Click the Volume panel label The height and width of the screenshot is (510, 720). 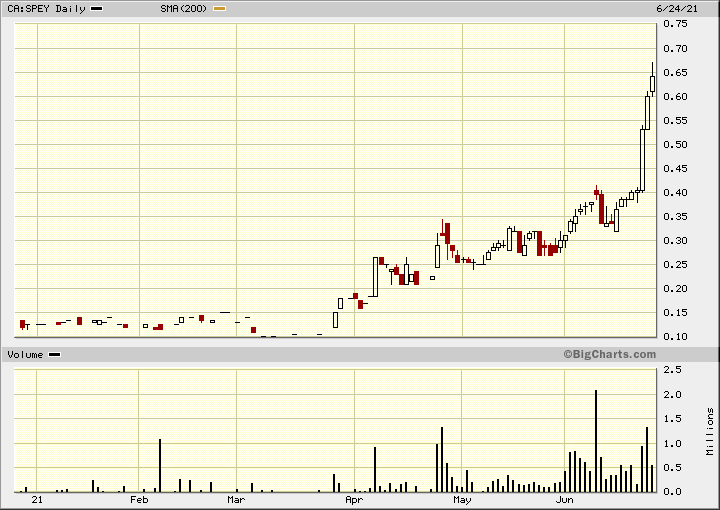(25, 355)
